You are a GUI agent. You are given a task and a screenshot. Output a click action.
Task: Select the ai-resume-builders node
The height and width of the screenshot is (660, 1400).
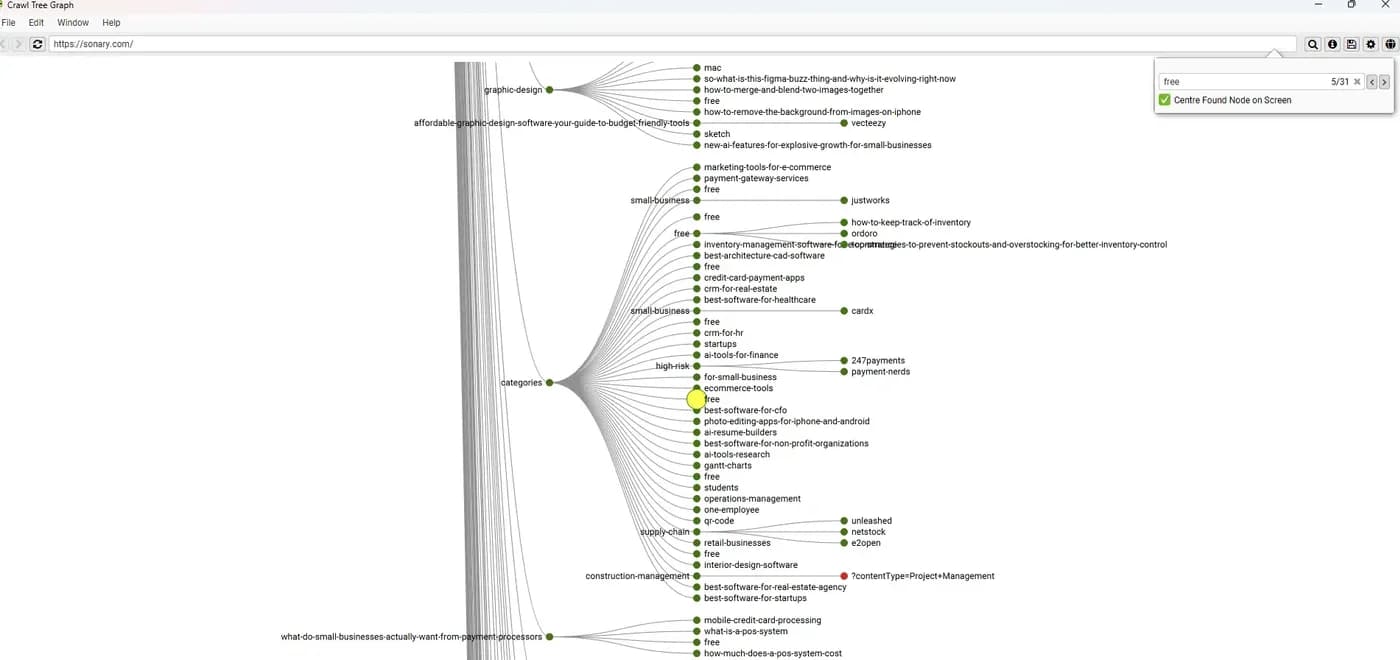point(740,432)
